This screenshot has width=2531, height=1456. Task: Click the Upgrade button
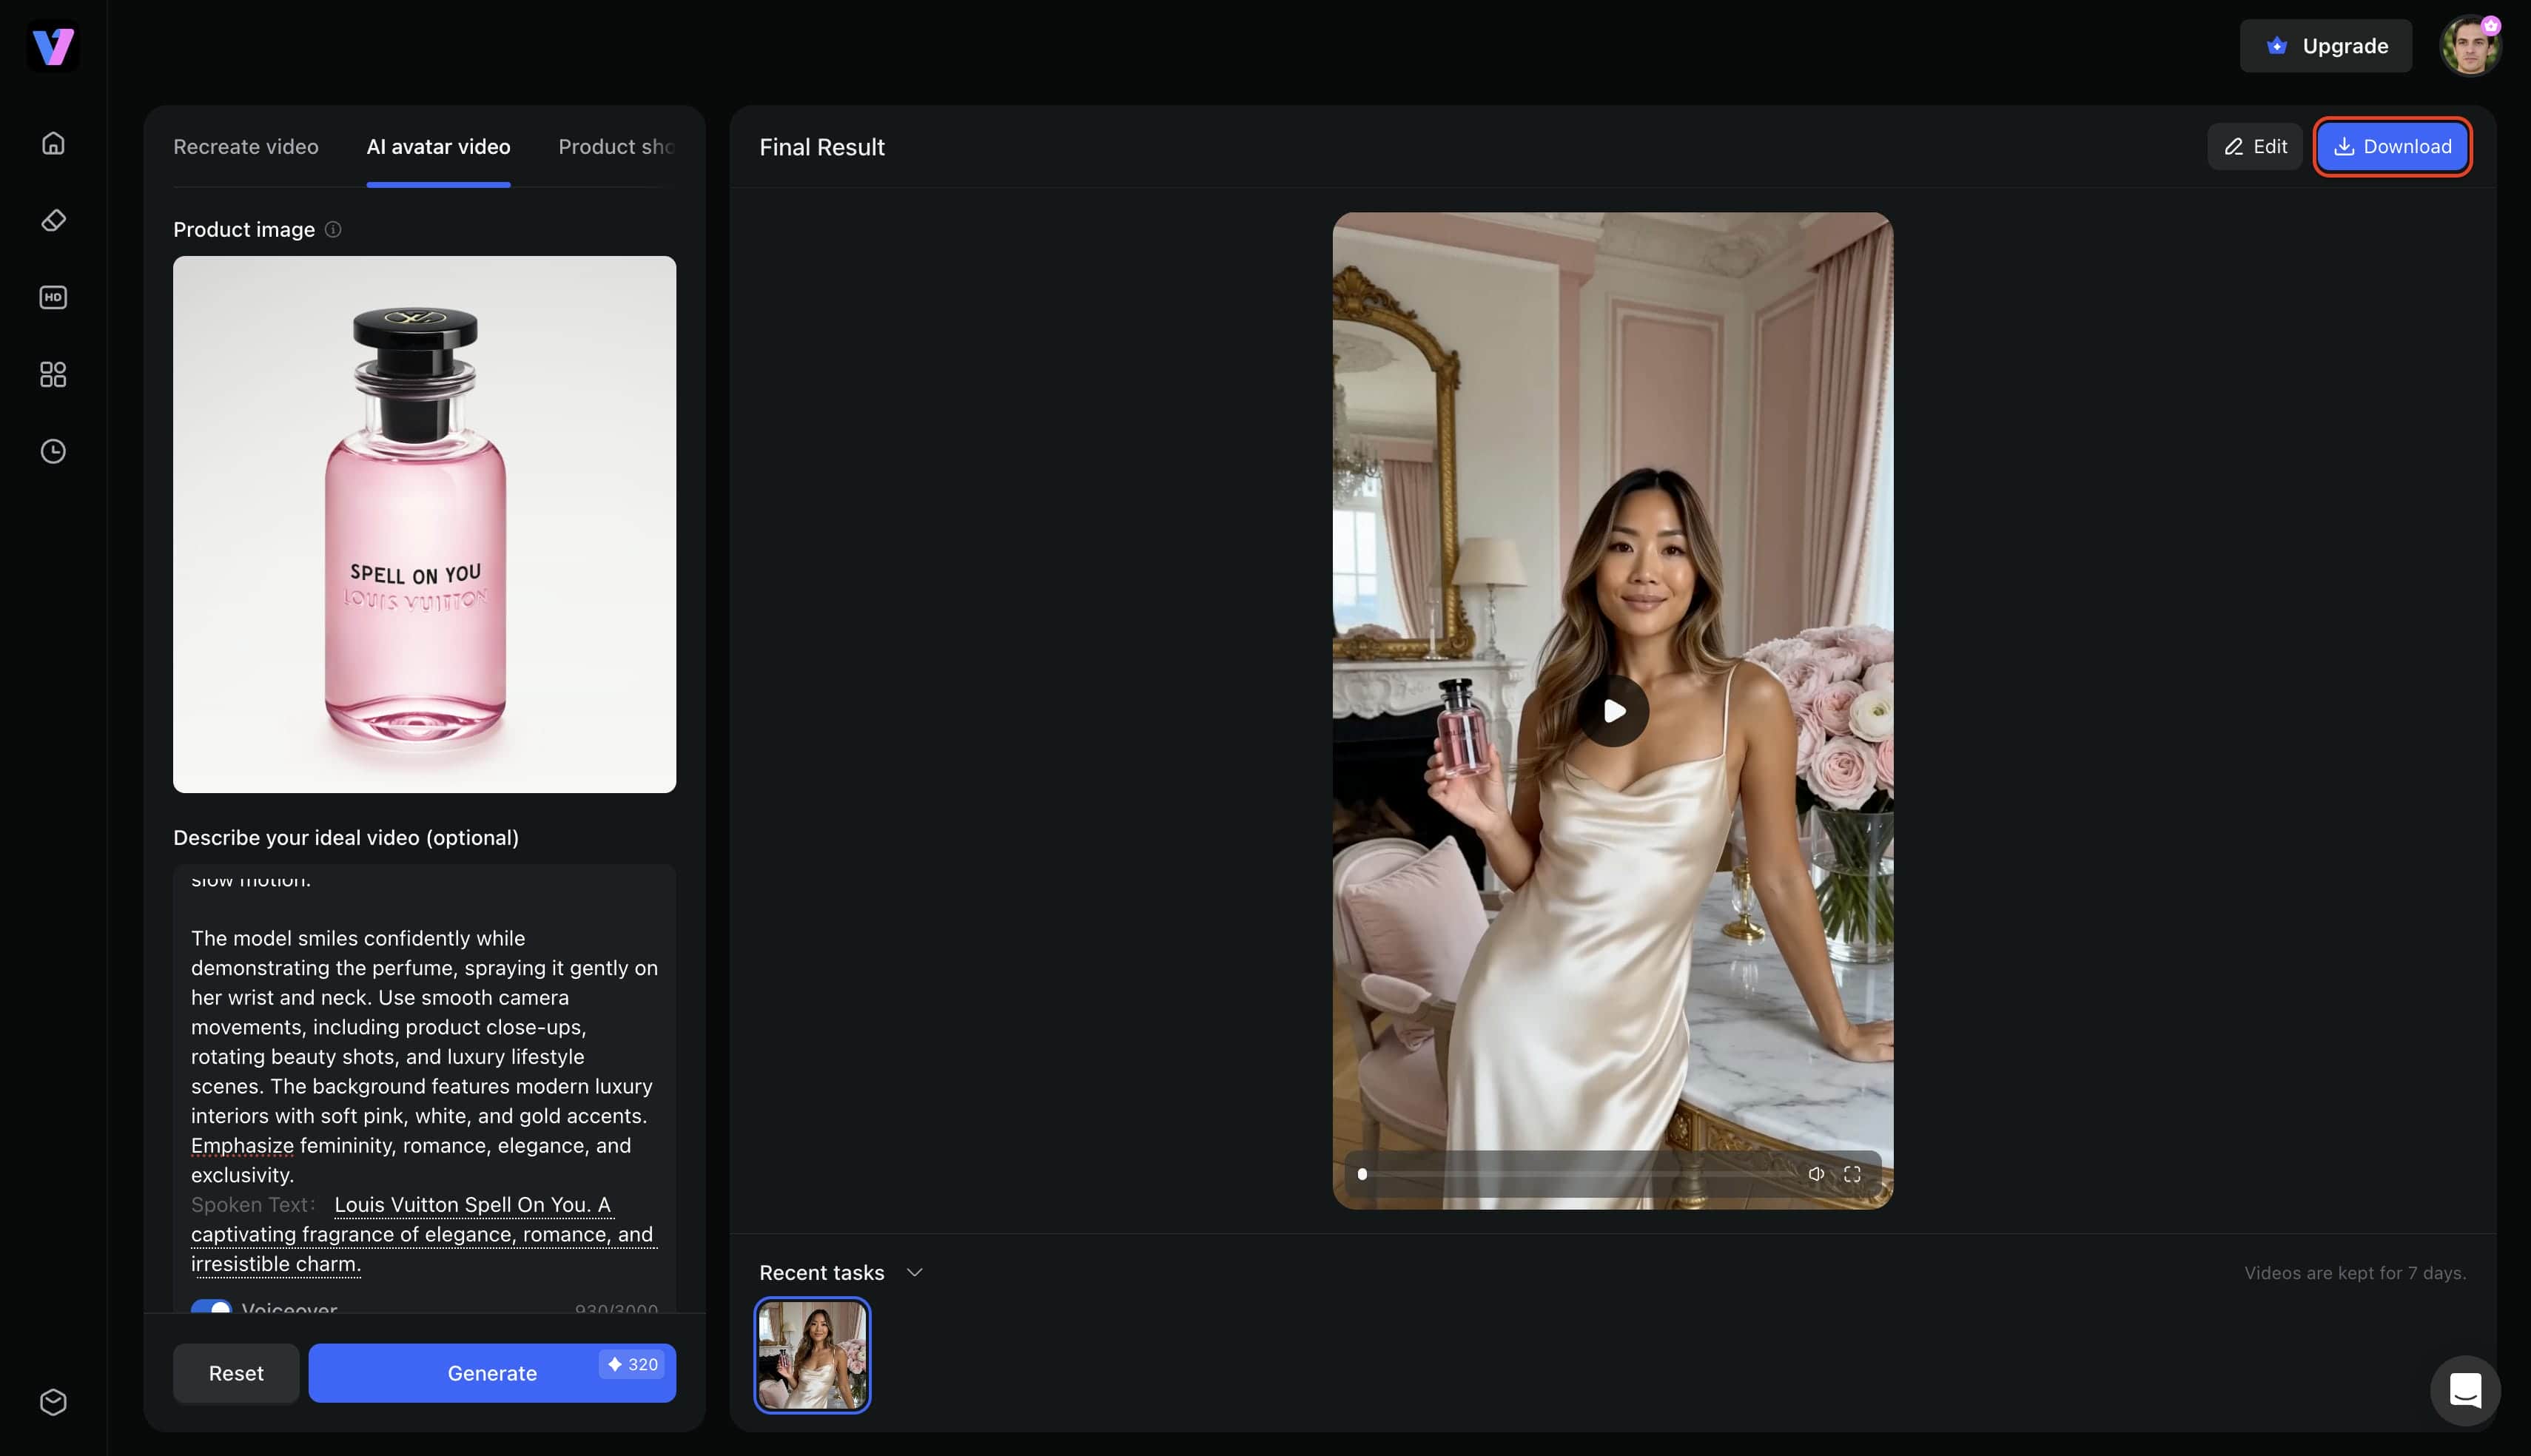[x=2325, y=46]
